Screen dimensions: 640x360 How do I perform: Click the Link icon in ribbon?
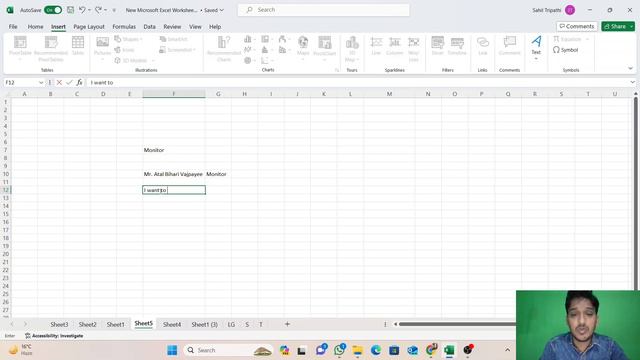tap(482, 46)
